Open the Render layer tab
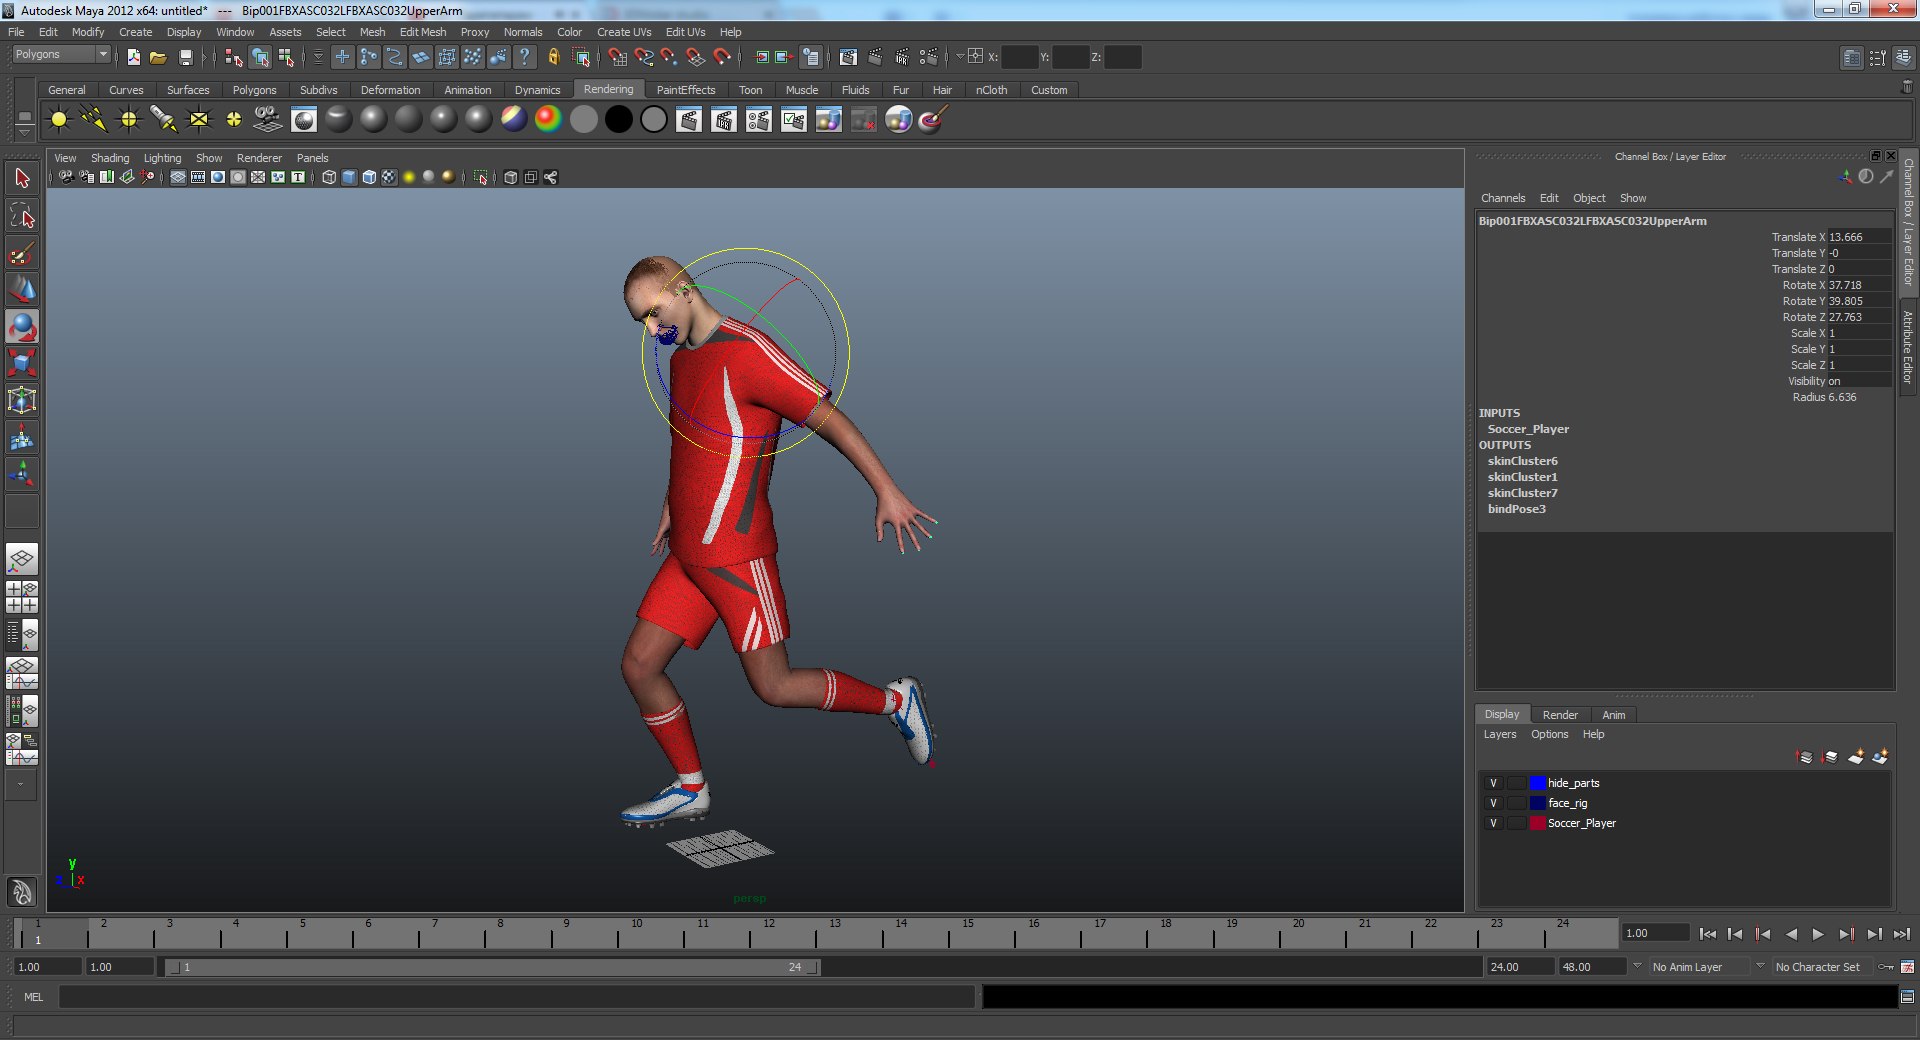Image resolution: width=1920 pixels, height=1040 pixels. click(x=1559, y=715)
